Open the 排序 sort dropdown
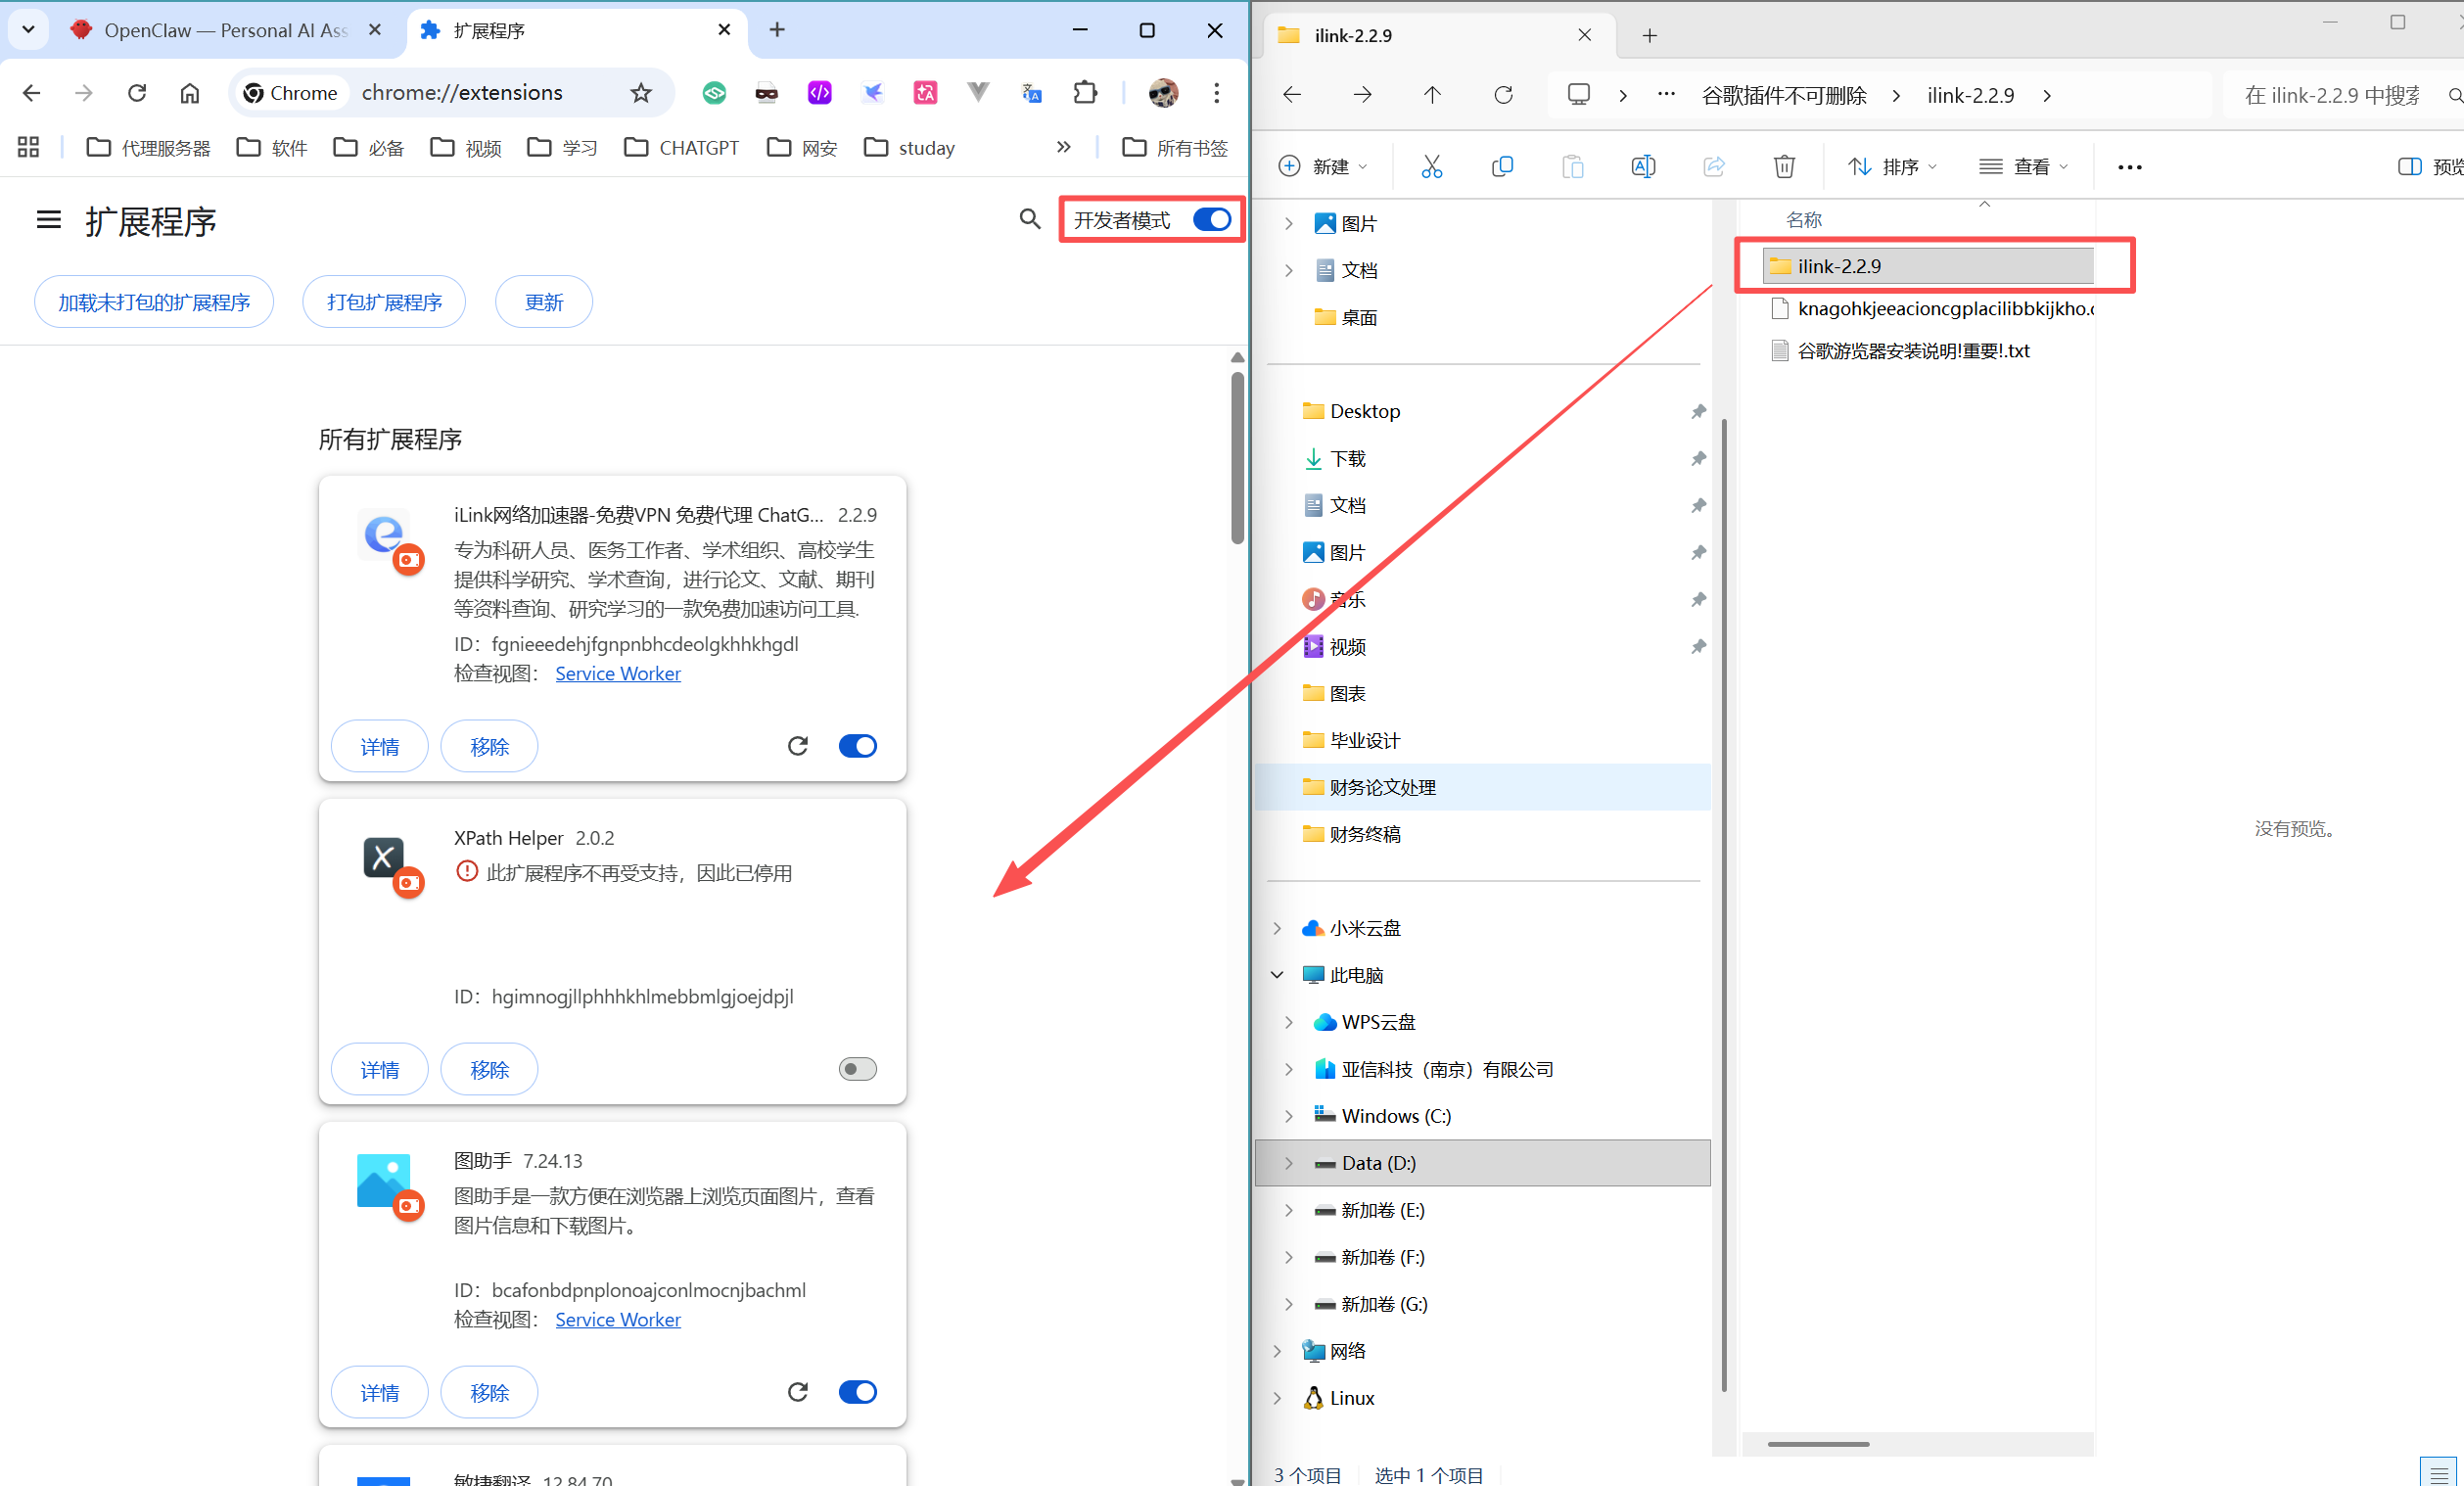The width and height of the screenshot is (2464, 1486). [x=1892, y=166]
